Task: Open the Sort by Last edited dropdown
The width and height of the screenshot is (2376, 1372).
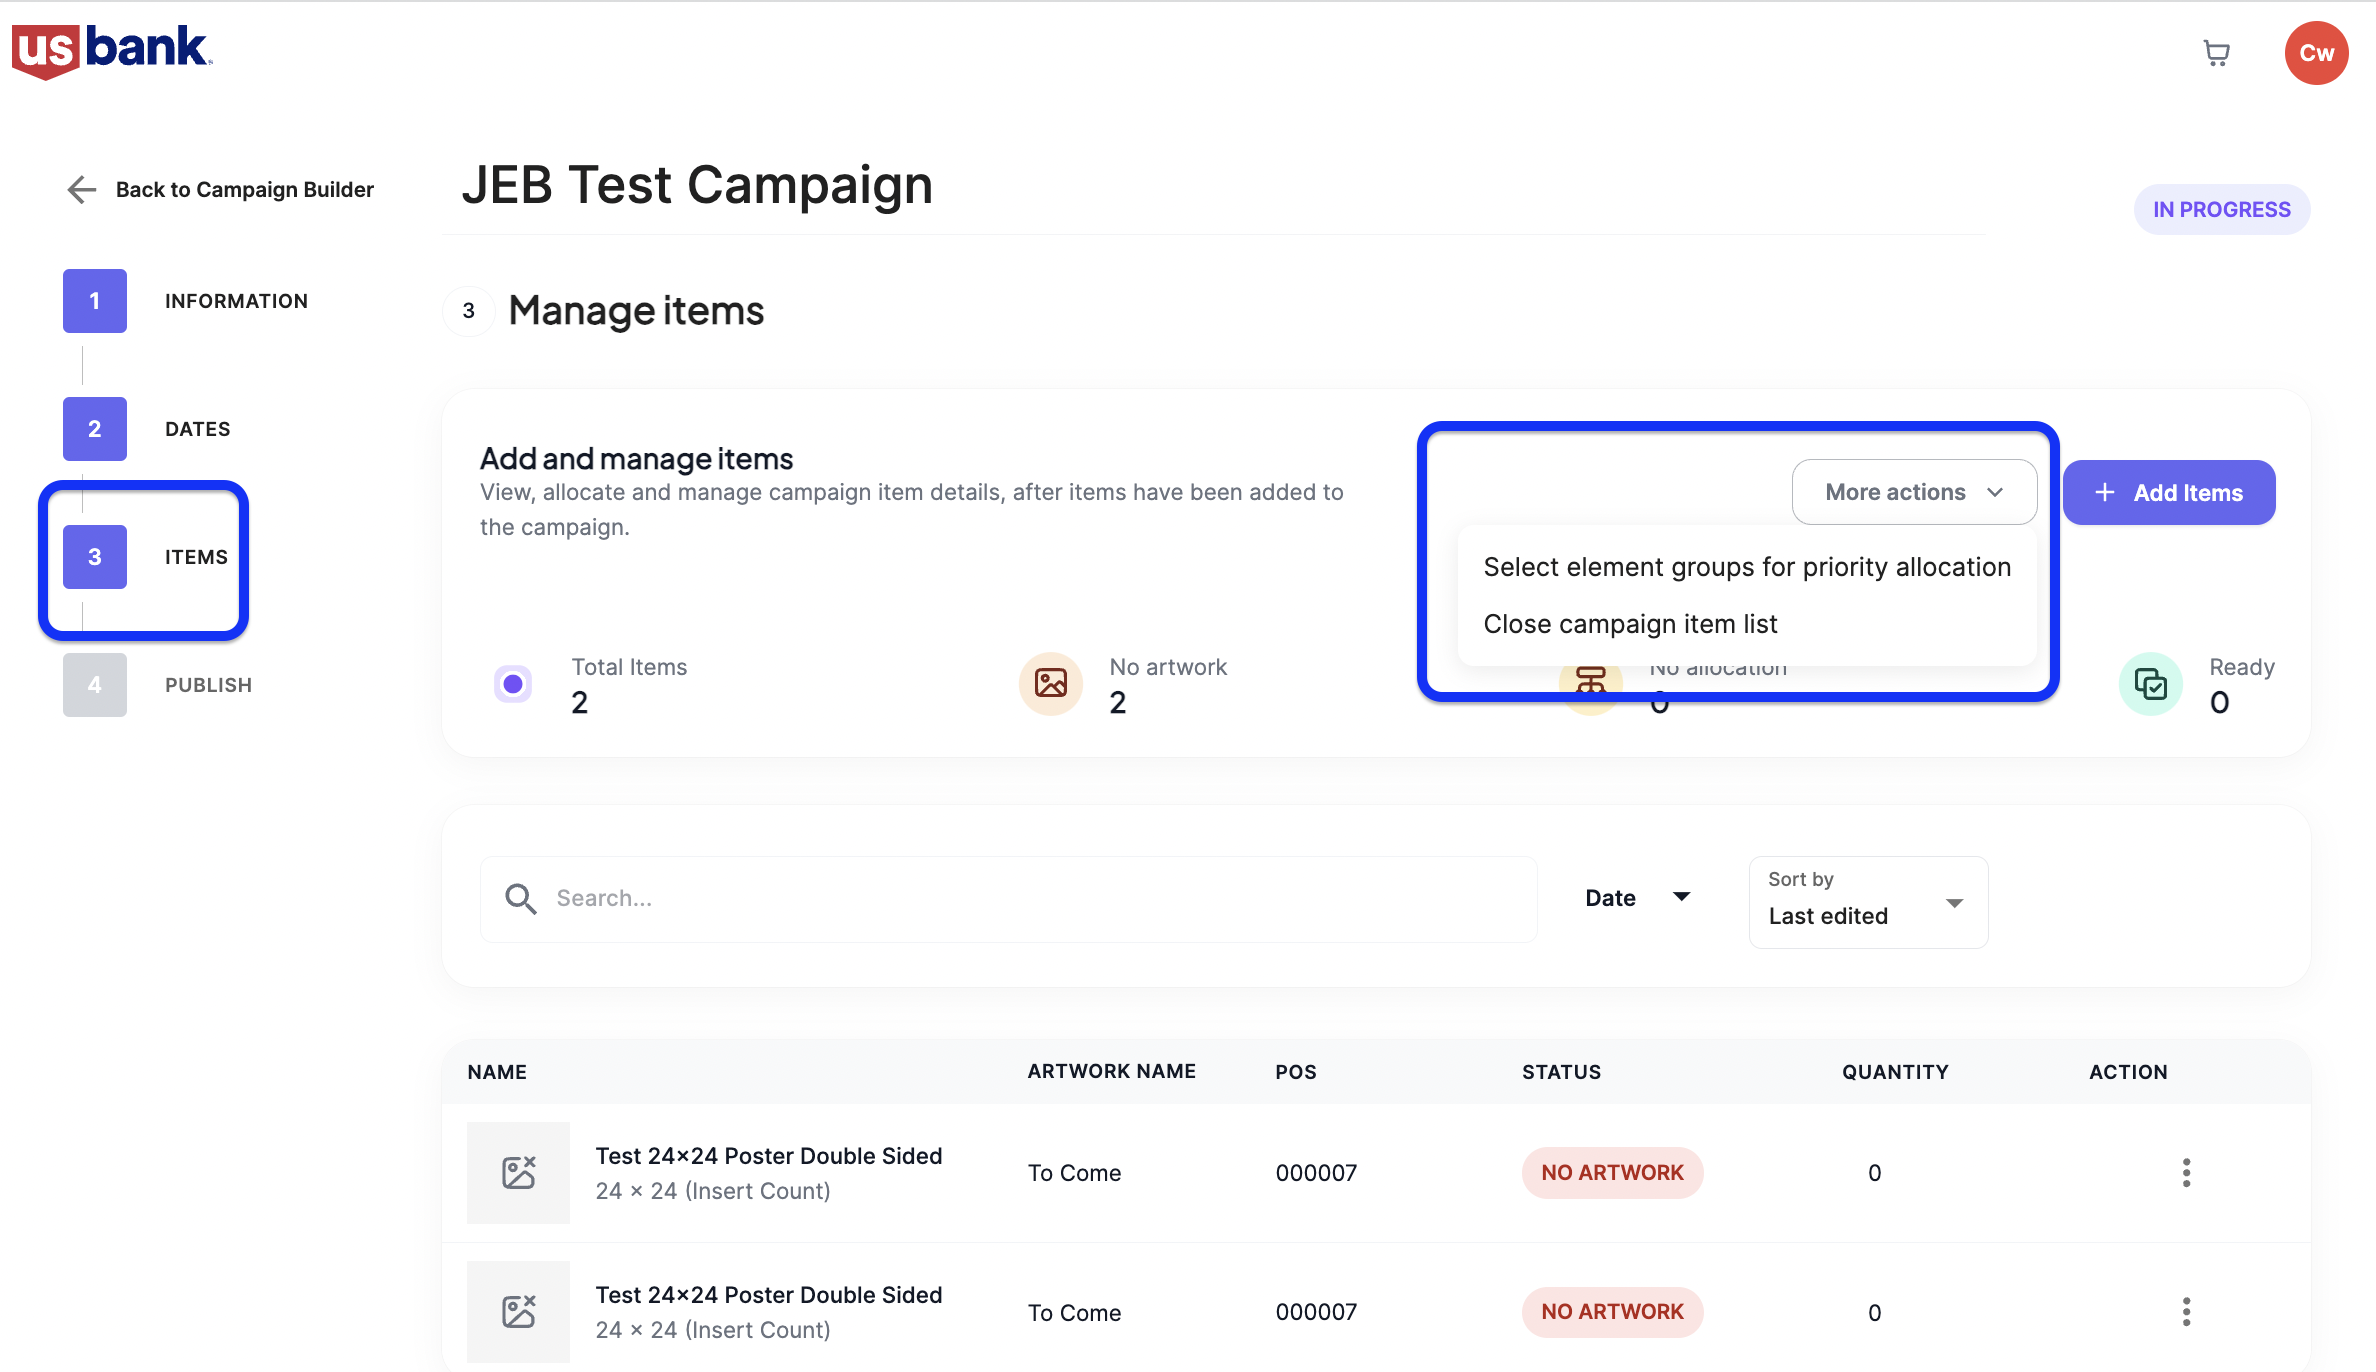Action: click(1867, 902)
